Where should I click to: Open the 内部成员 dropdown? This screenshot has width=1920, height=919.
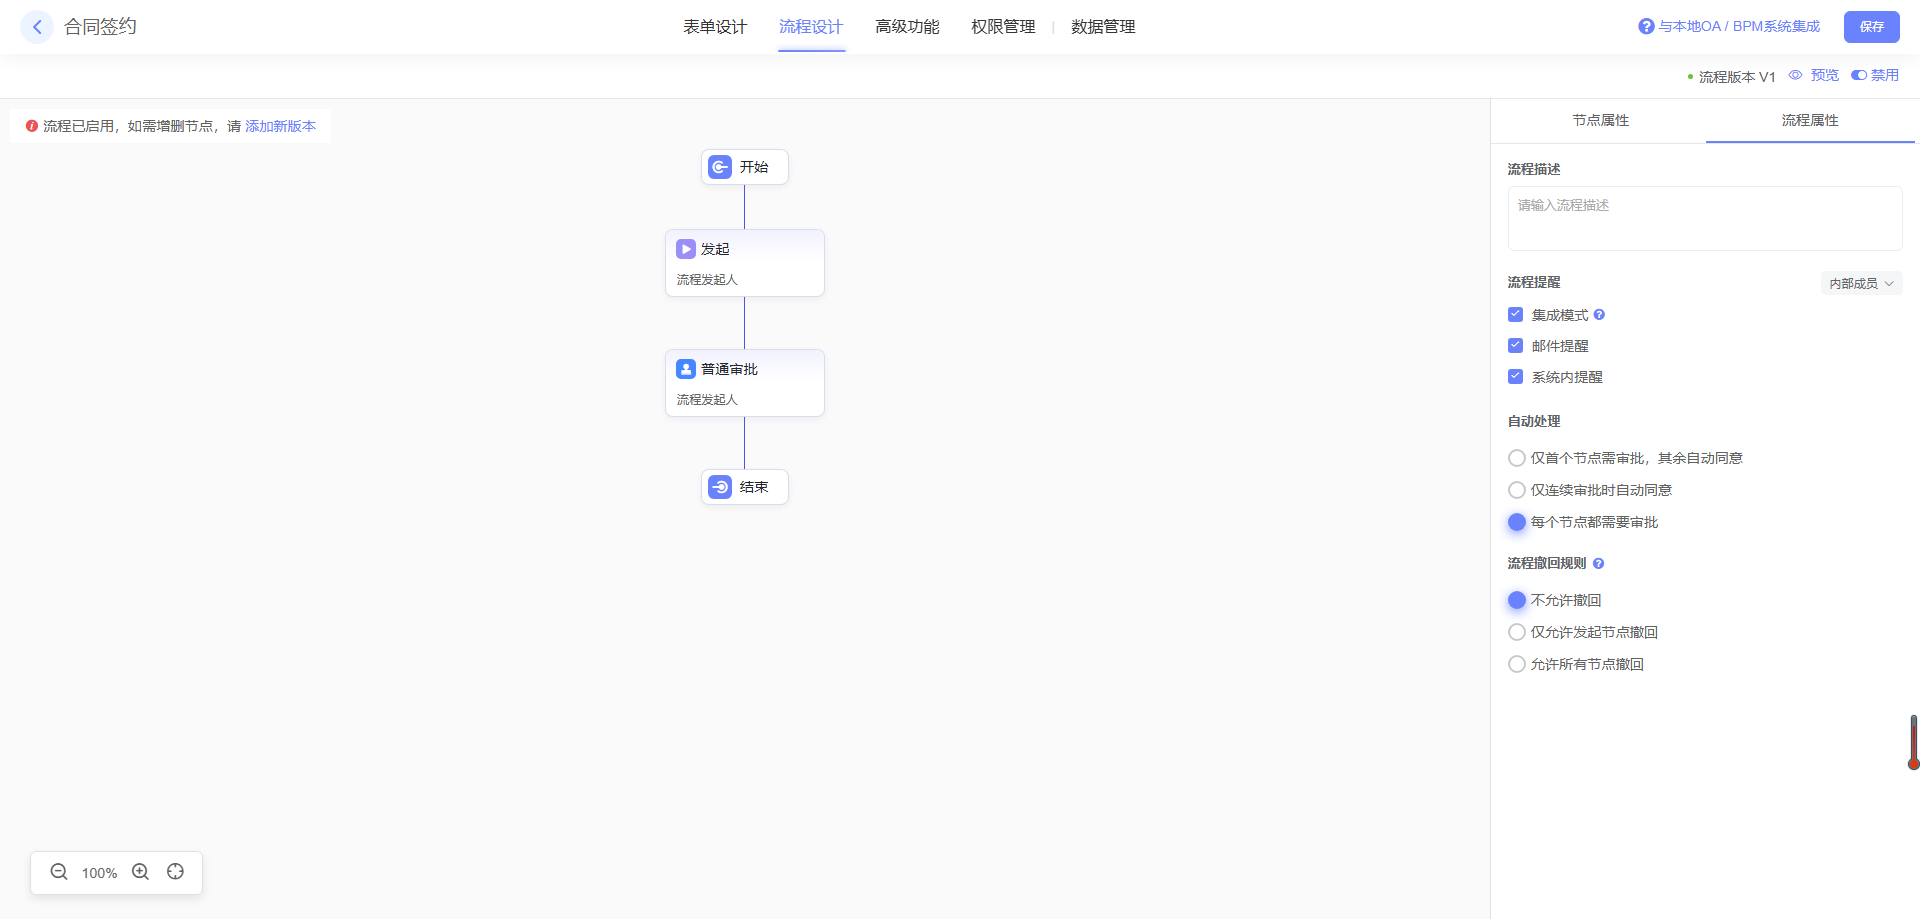pos(1860,284)
